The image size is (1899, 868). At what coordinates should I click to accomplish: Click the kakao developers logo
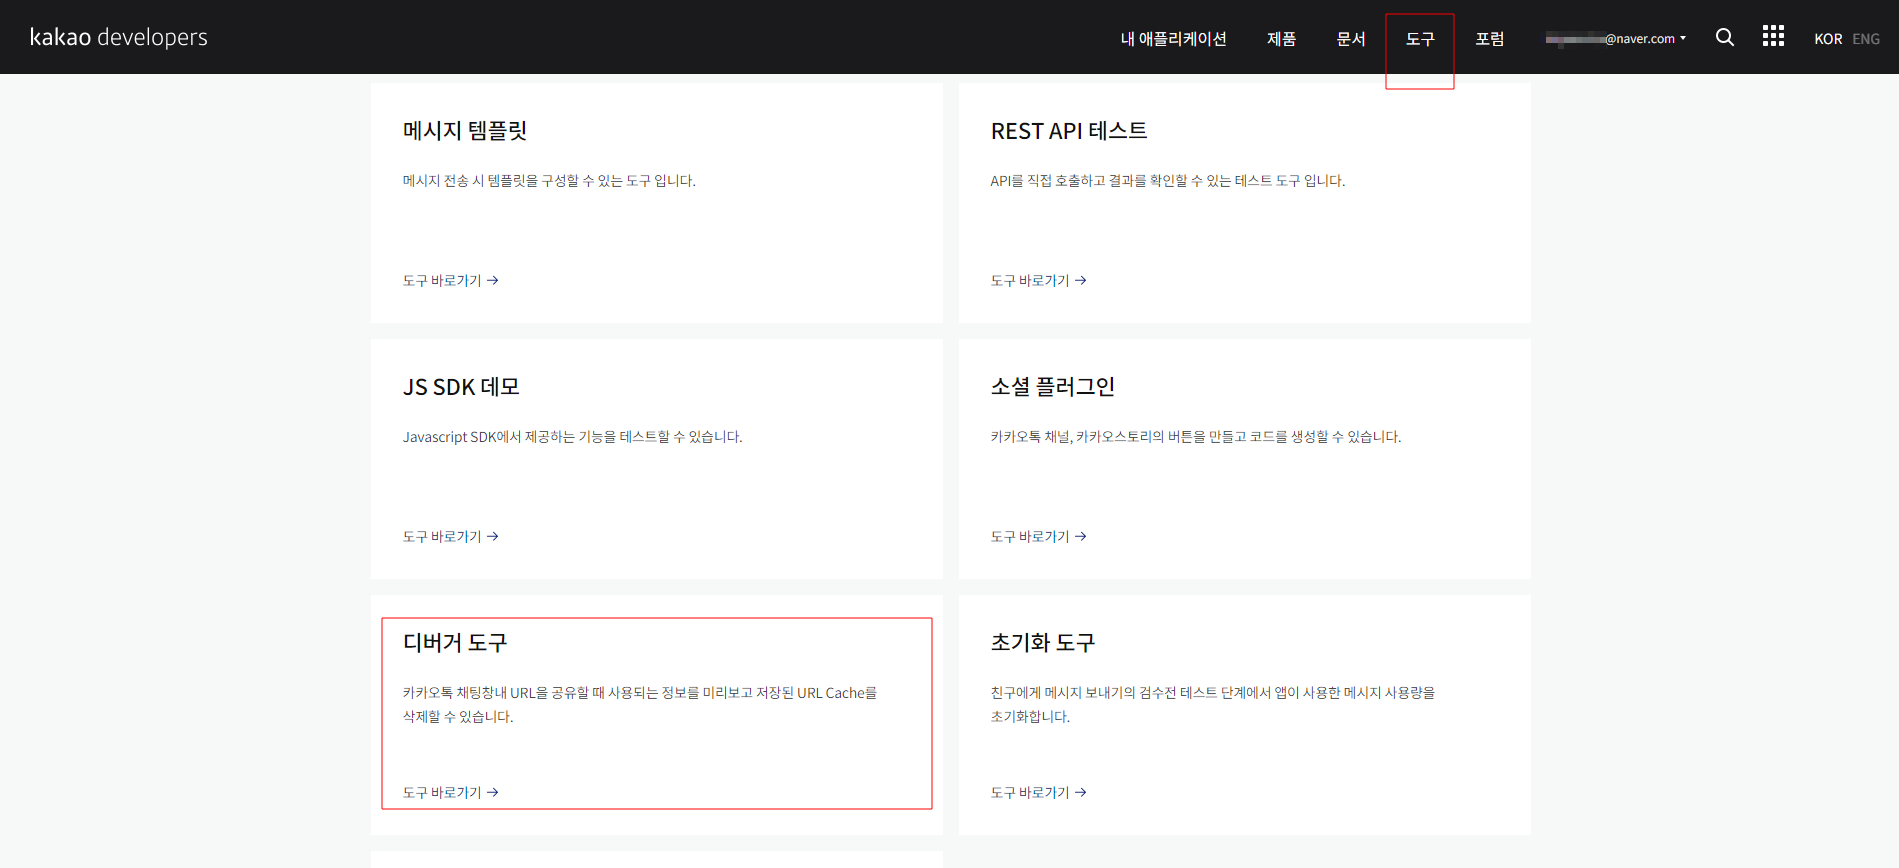(119, 37)
